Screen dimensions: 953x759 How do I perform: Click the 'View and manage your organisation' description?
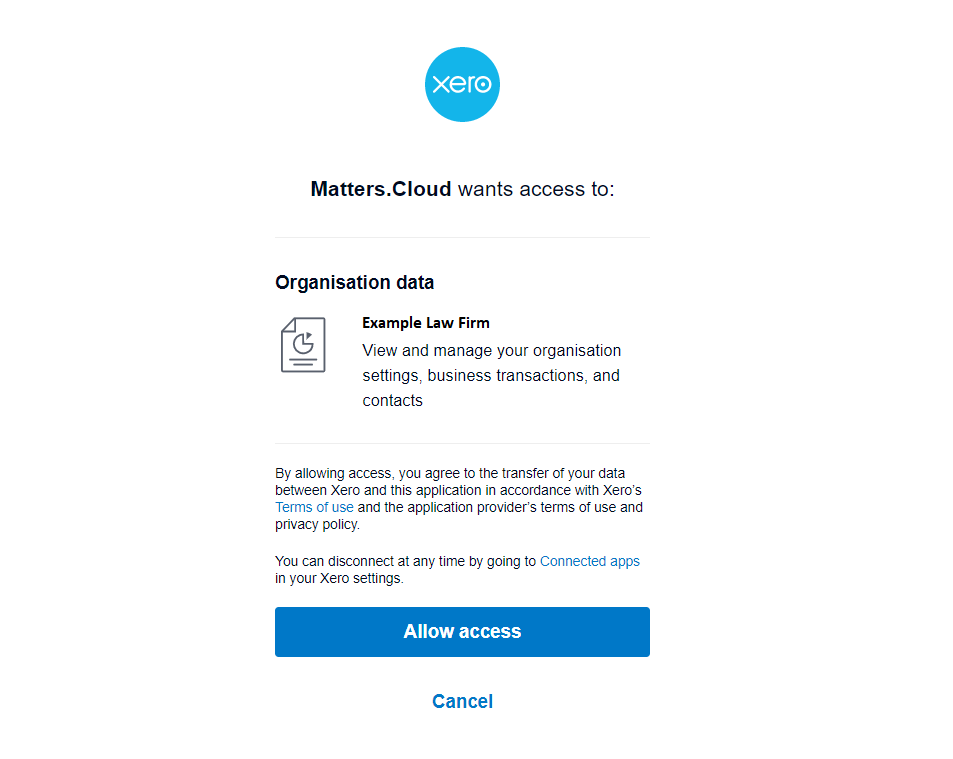492,351
